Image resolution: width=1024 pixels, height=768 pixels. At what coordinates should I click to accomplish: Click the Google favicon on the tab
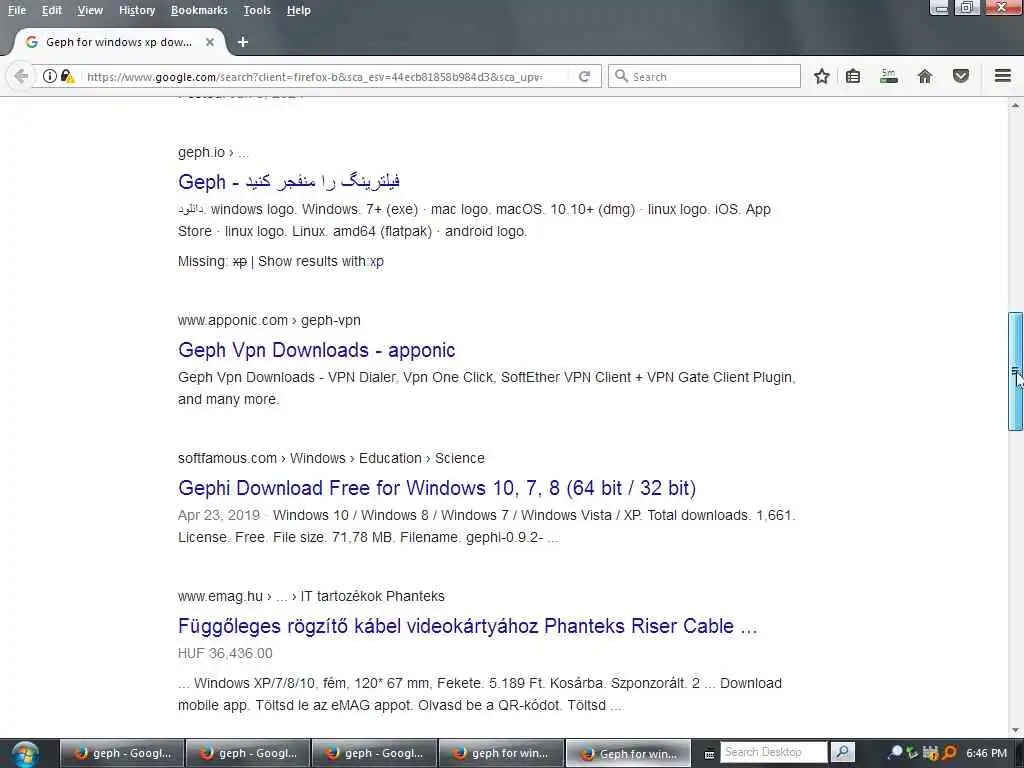point(31,42)
